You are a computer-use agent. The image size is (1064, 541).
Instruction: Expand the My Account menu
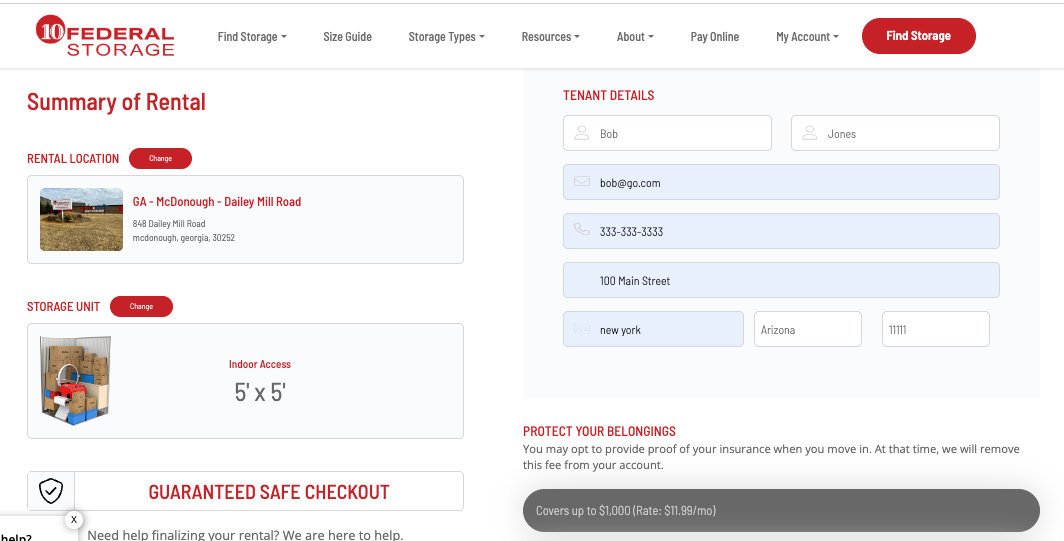(x=807, y=37)
